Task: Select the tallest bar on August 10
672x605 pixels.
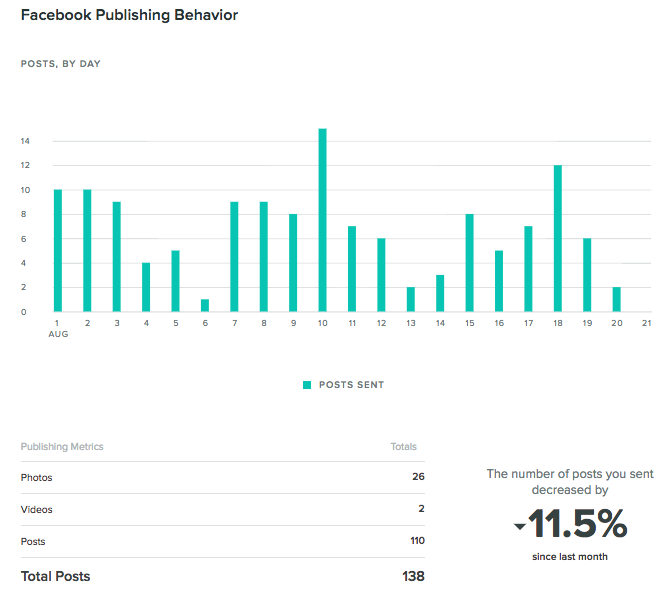Action: (x=322, y=220)
